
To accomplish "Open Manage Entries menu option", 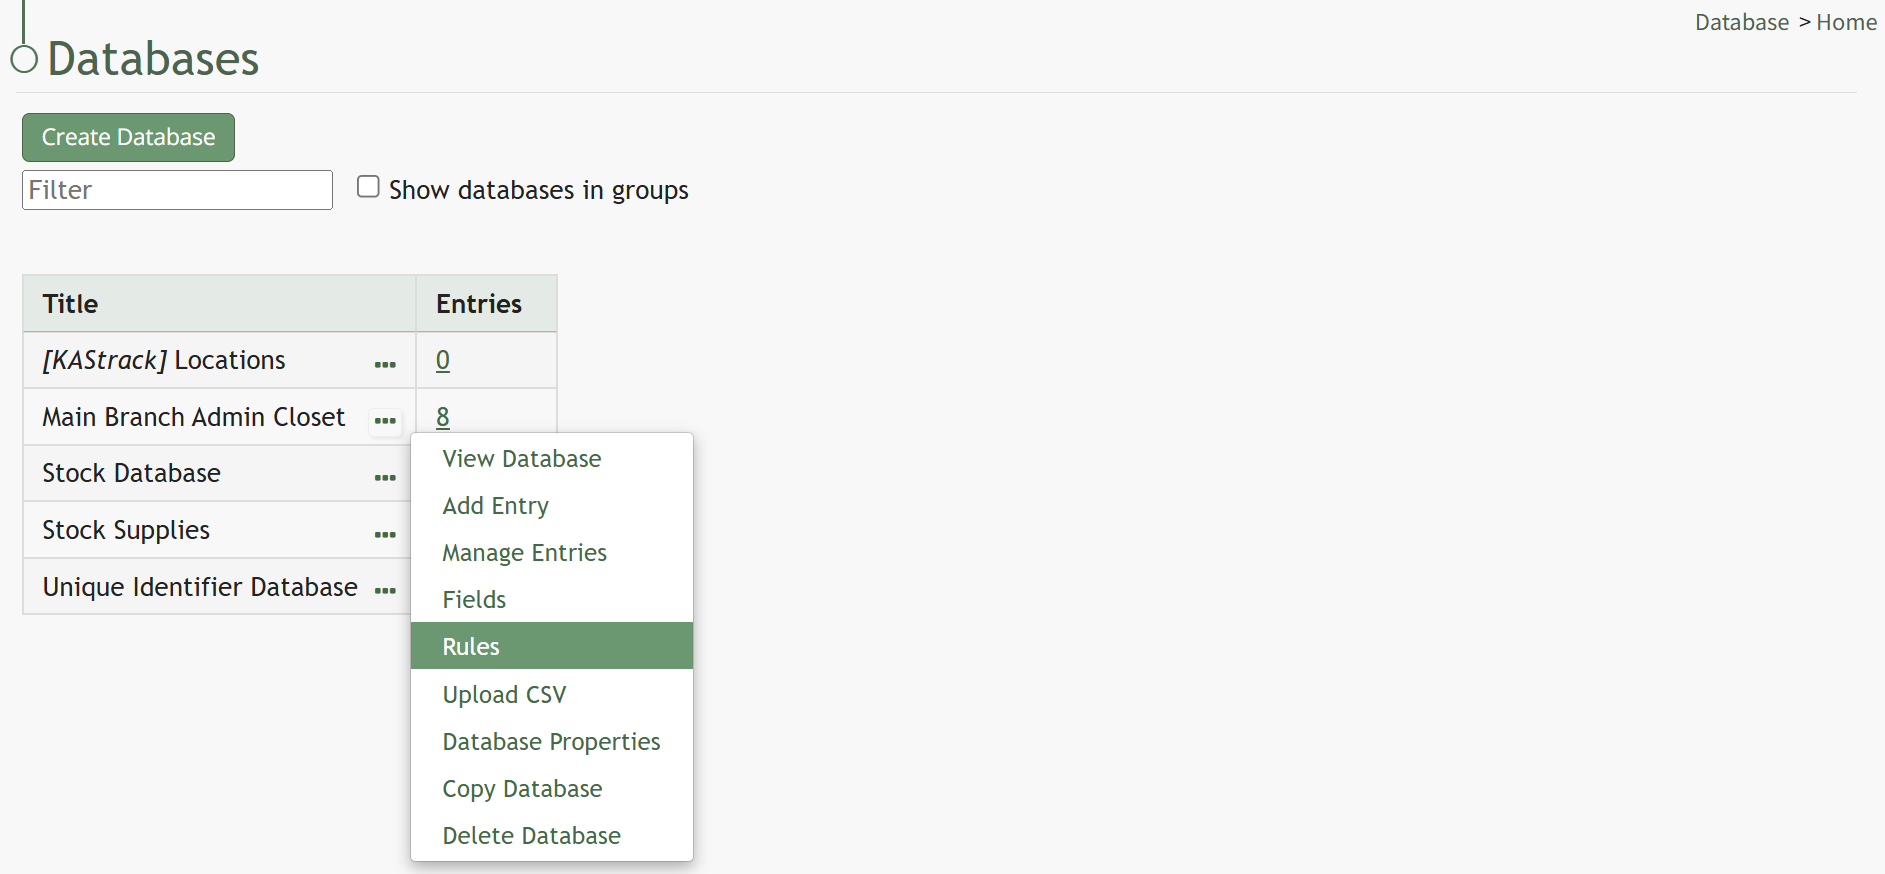I will pos(552,553).
